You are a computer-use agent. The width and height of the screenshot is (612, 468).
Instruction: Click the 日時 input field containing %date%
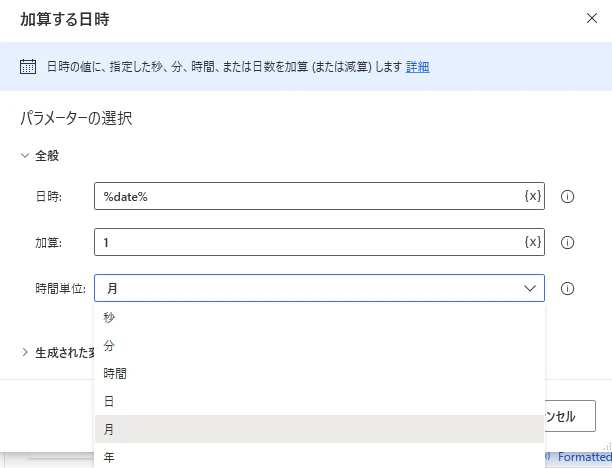[319, 196]
